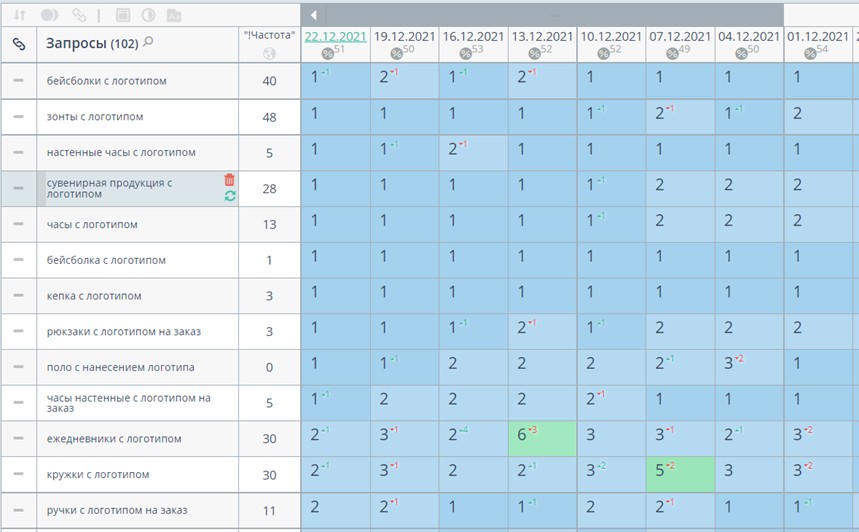Screen dimensions: 859x532
Task: Click the globe icon under Частота
Action: pos(269,53)
